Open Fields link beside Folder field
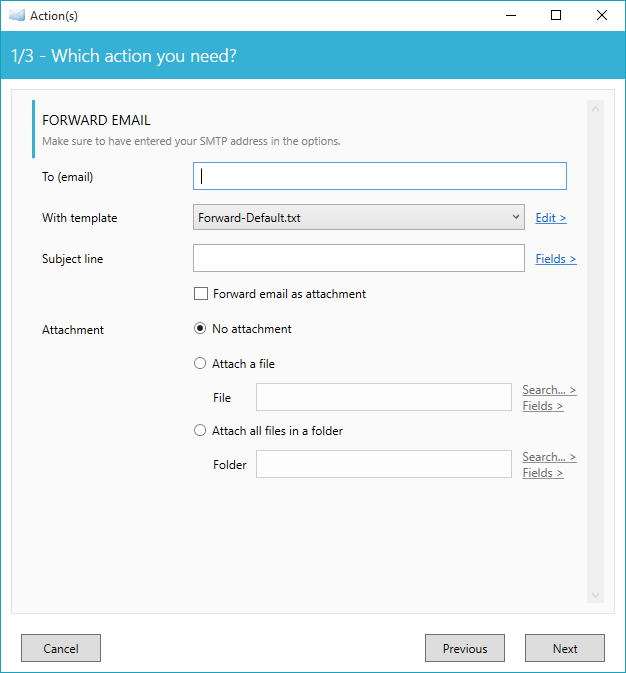 pyautogui.click(x=543, y=473)
